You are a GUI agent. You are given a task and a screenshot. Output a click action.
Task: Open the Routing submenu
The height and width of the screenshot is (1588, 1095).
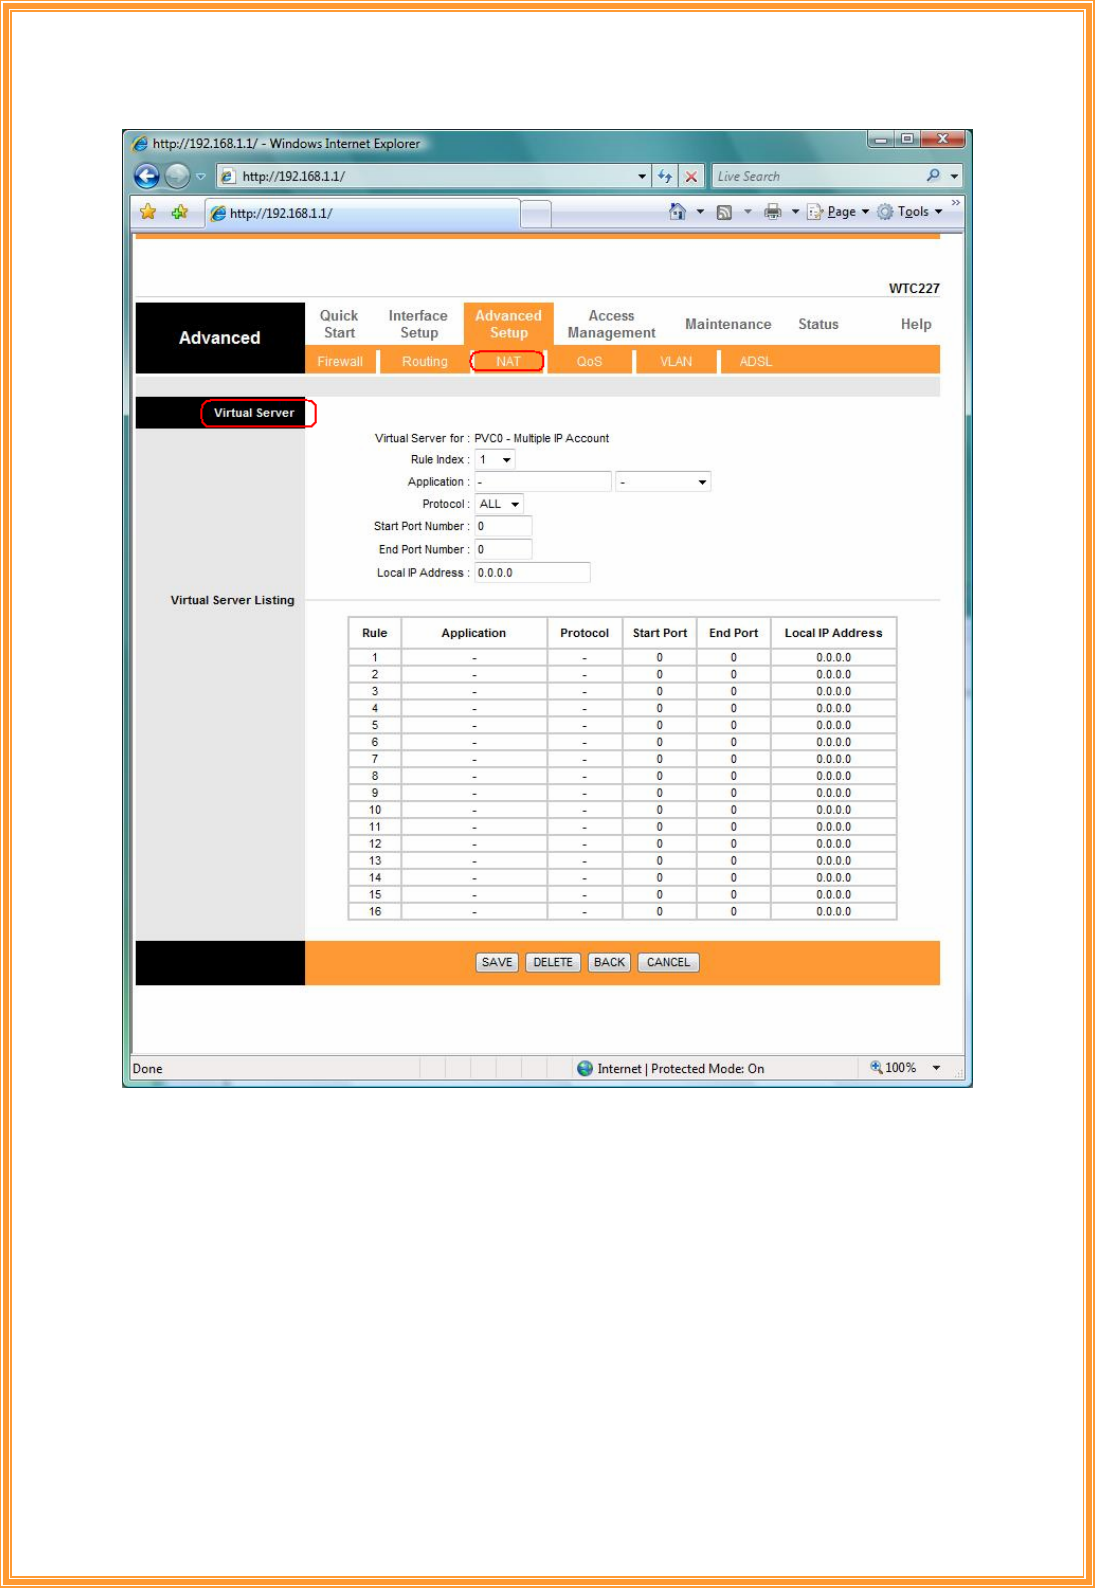pyautogui.click(x=425, y=361)
